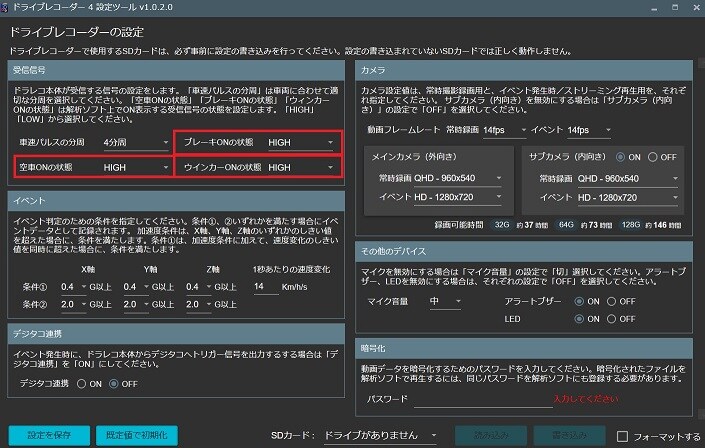705x448 pixels.
Task: Click the vertical scrollbar on the right
Action: pyautogui.click(x=701, y=238)
